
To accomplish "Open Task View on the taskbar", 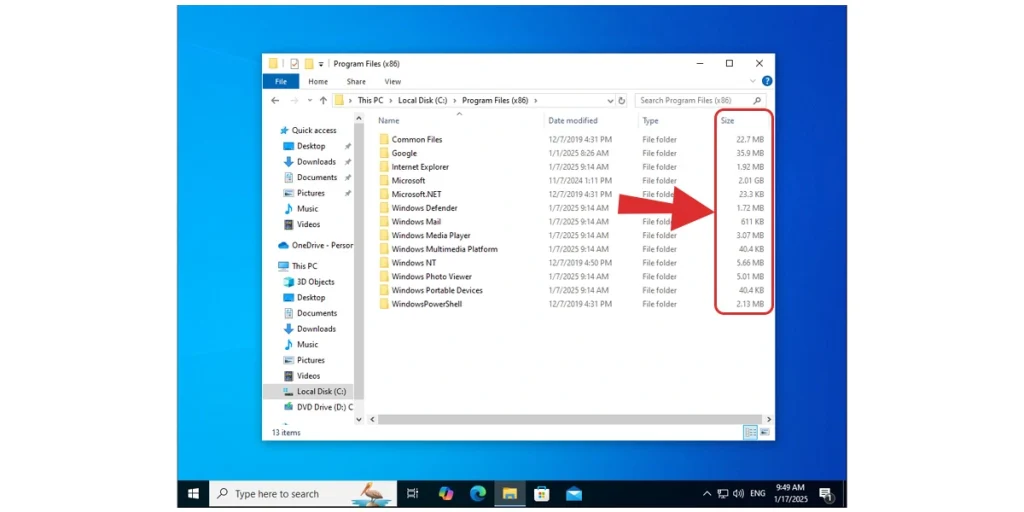I will (412, 494).
